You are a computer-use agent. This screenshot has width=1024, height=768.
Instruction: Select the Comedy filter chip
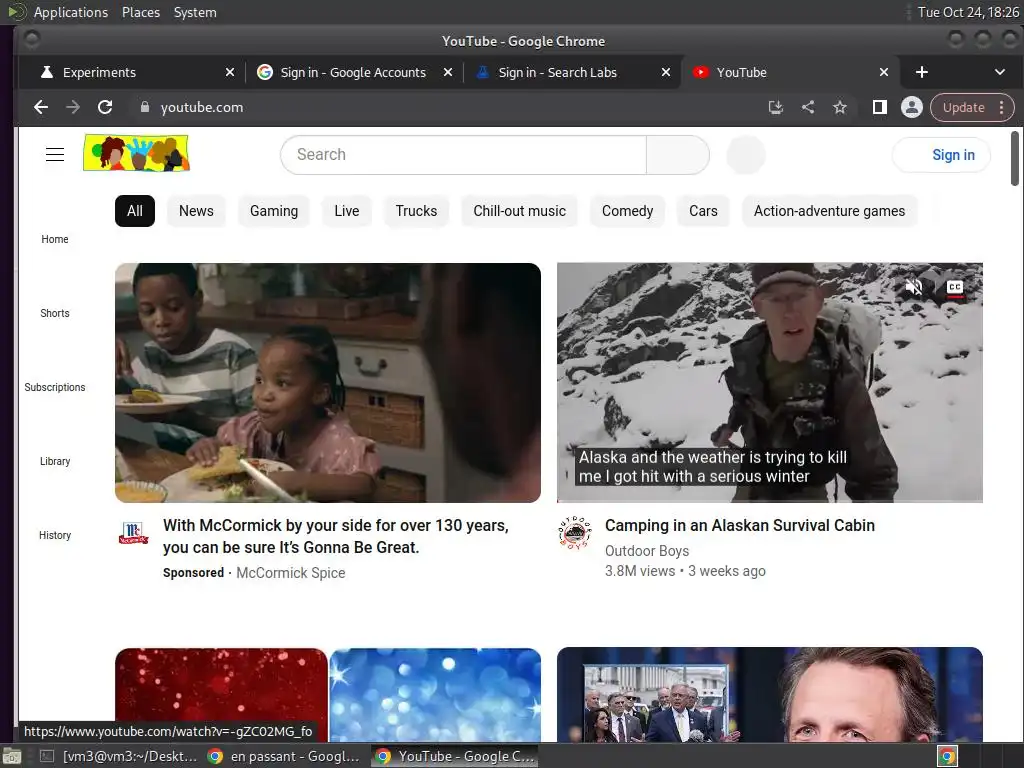[x=628, y=211]
